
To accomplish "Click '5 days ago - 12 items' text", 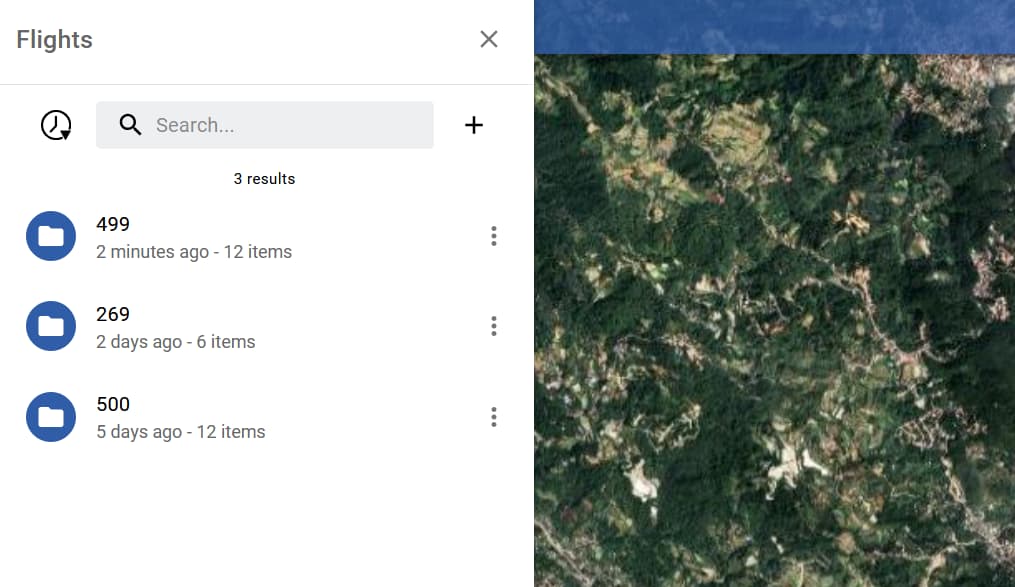I will pos(181,432).
